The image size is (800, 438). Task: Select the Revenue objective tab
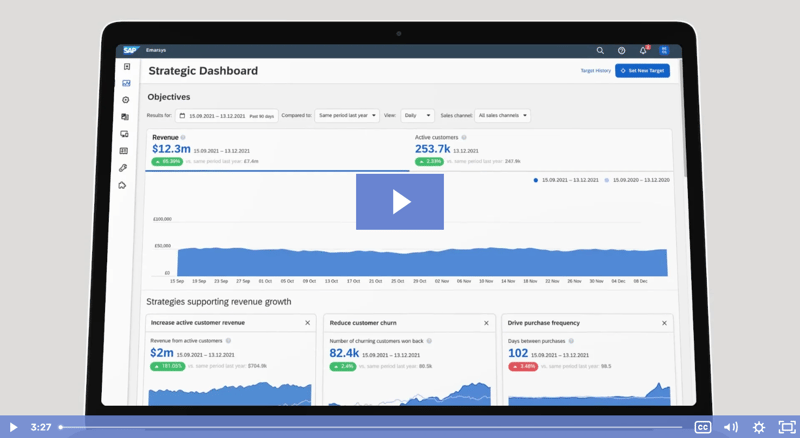(x=166, y=137)
